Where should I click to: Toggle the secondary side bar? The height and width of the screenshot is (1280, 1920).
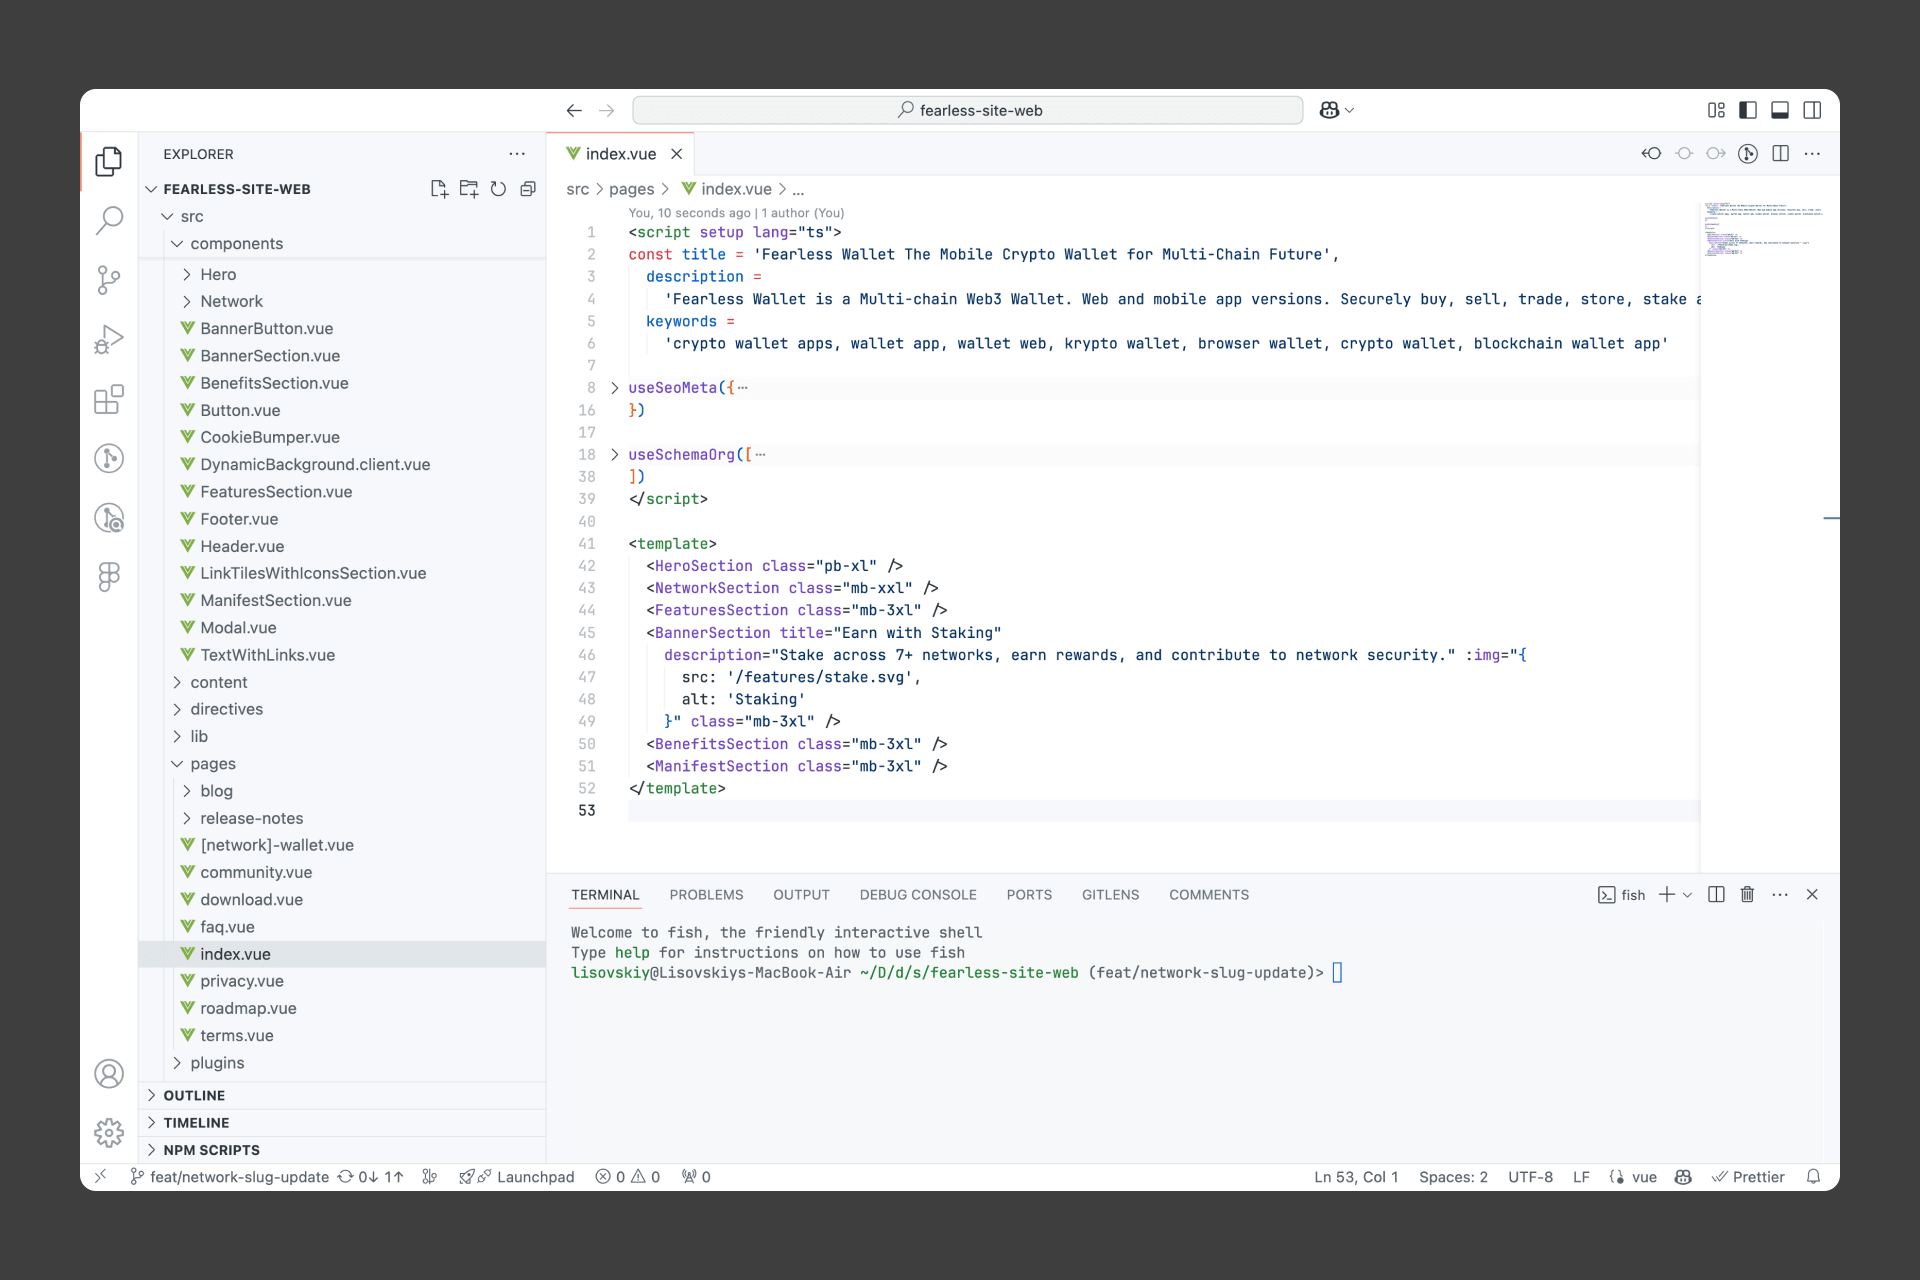click(1812, 111)
